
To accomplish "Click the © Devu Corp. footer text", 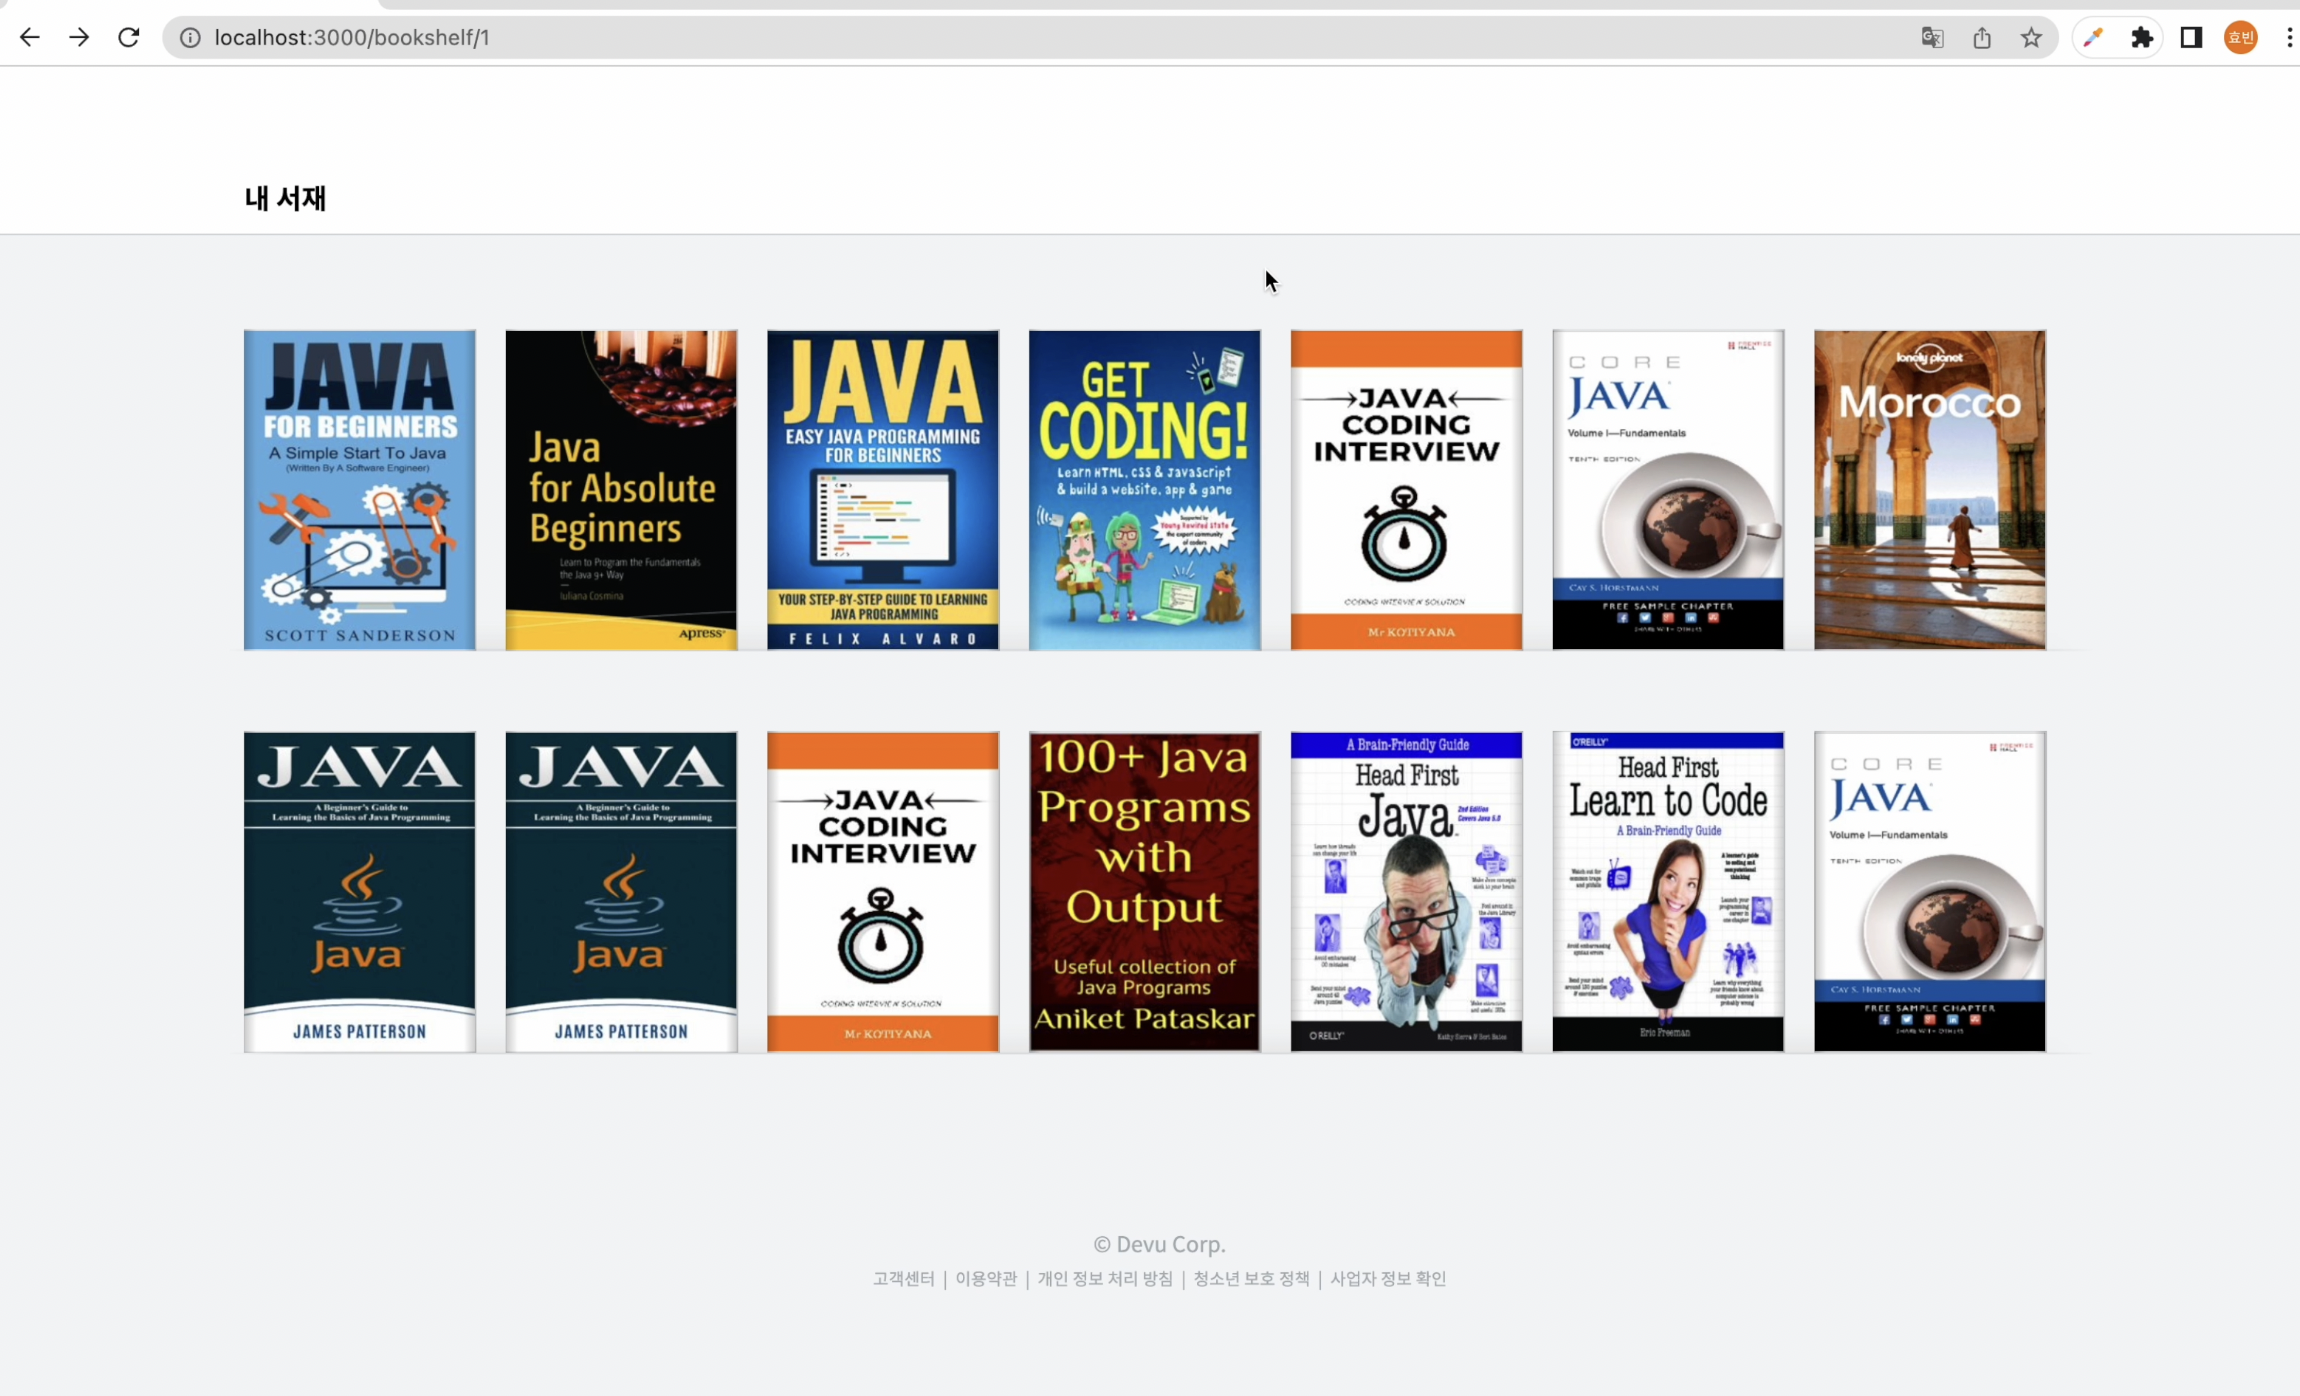I will (x=1159, y=1245).
